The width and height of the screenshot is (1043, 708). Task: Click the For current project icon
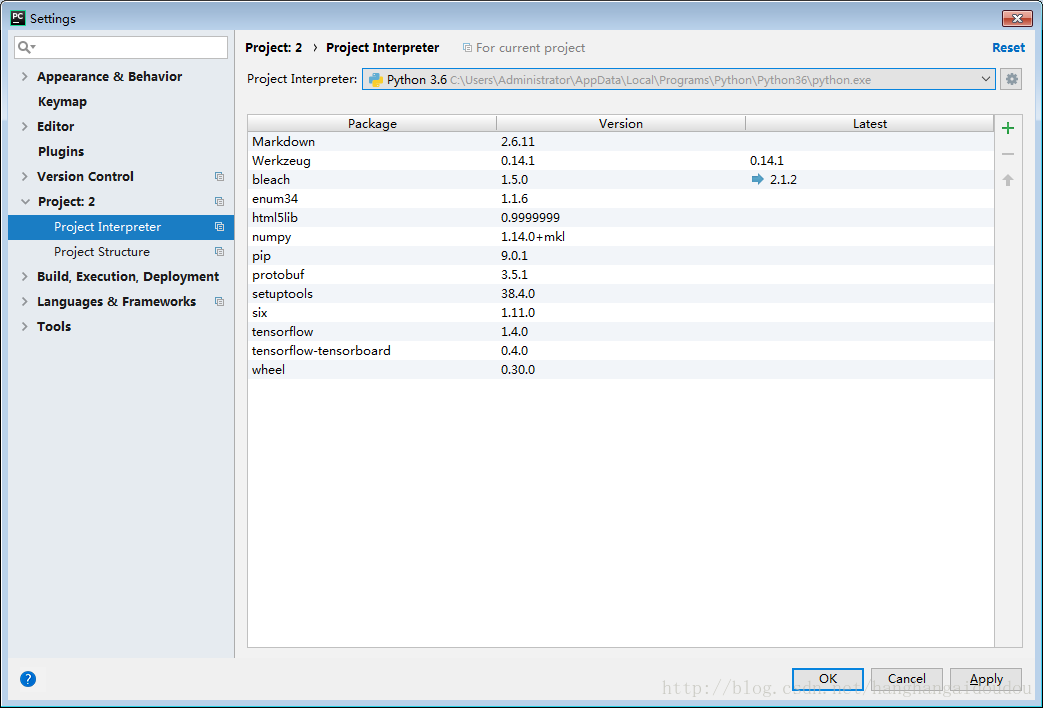468,48
